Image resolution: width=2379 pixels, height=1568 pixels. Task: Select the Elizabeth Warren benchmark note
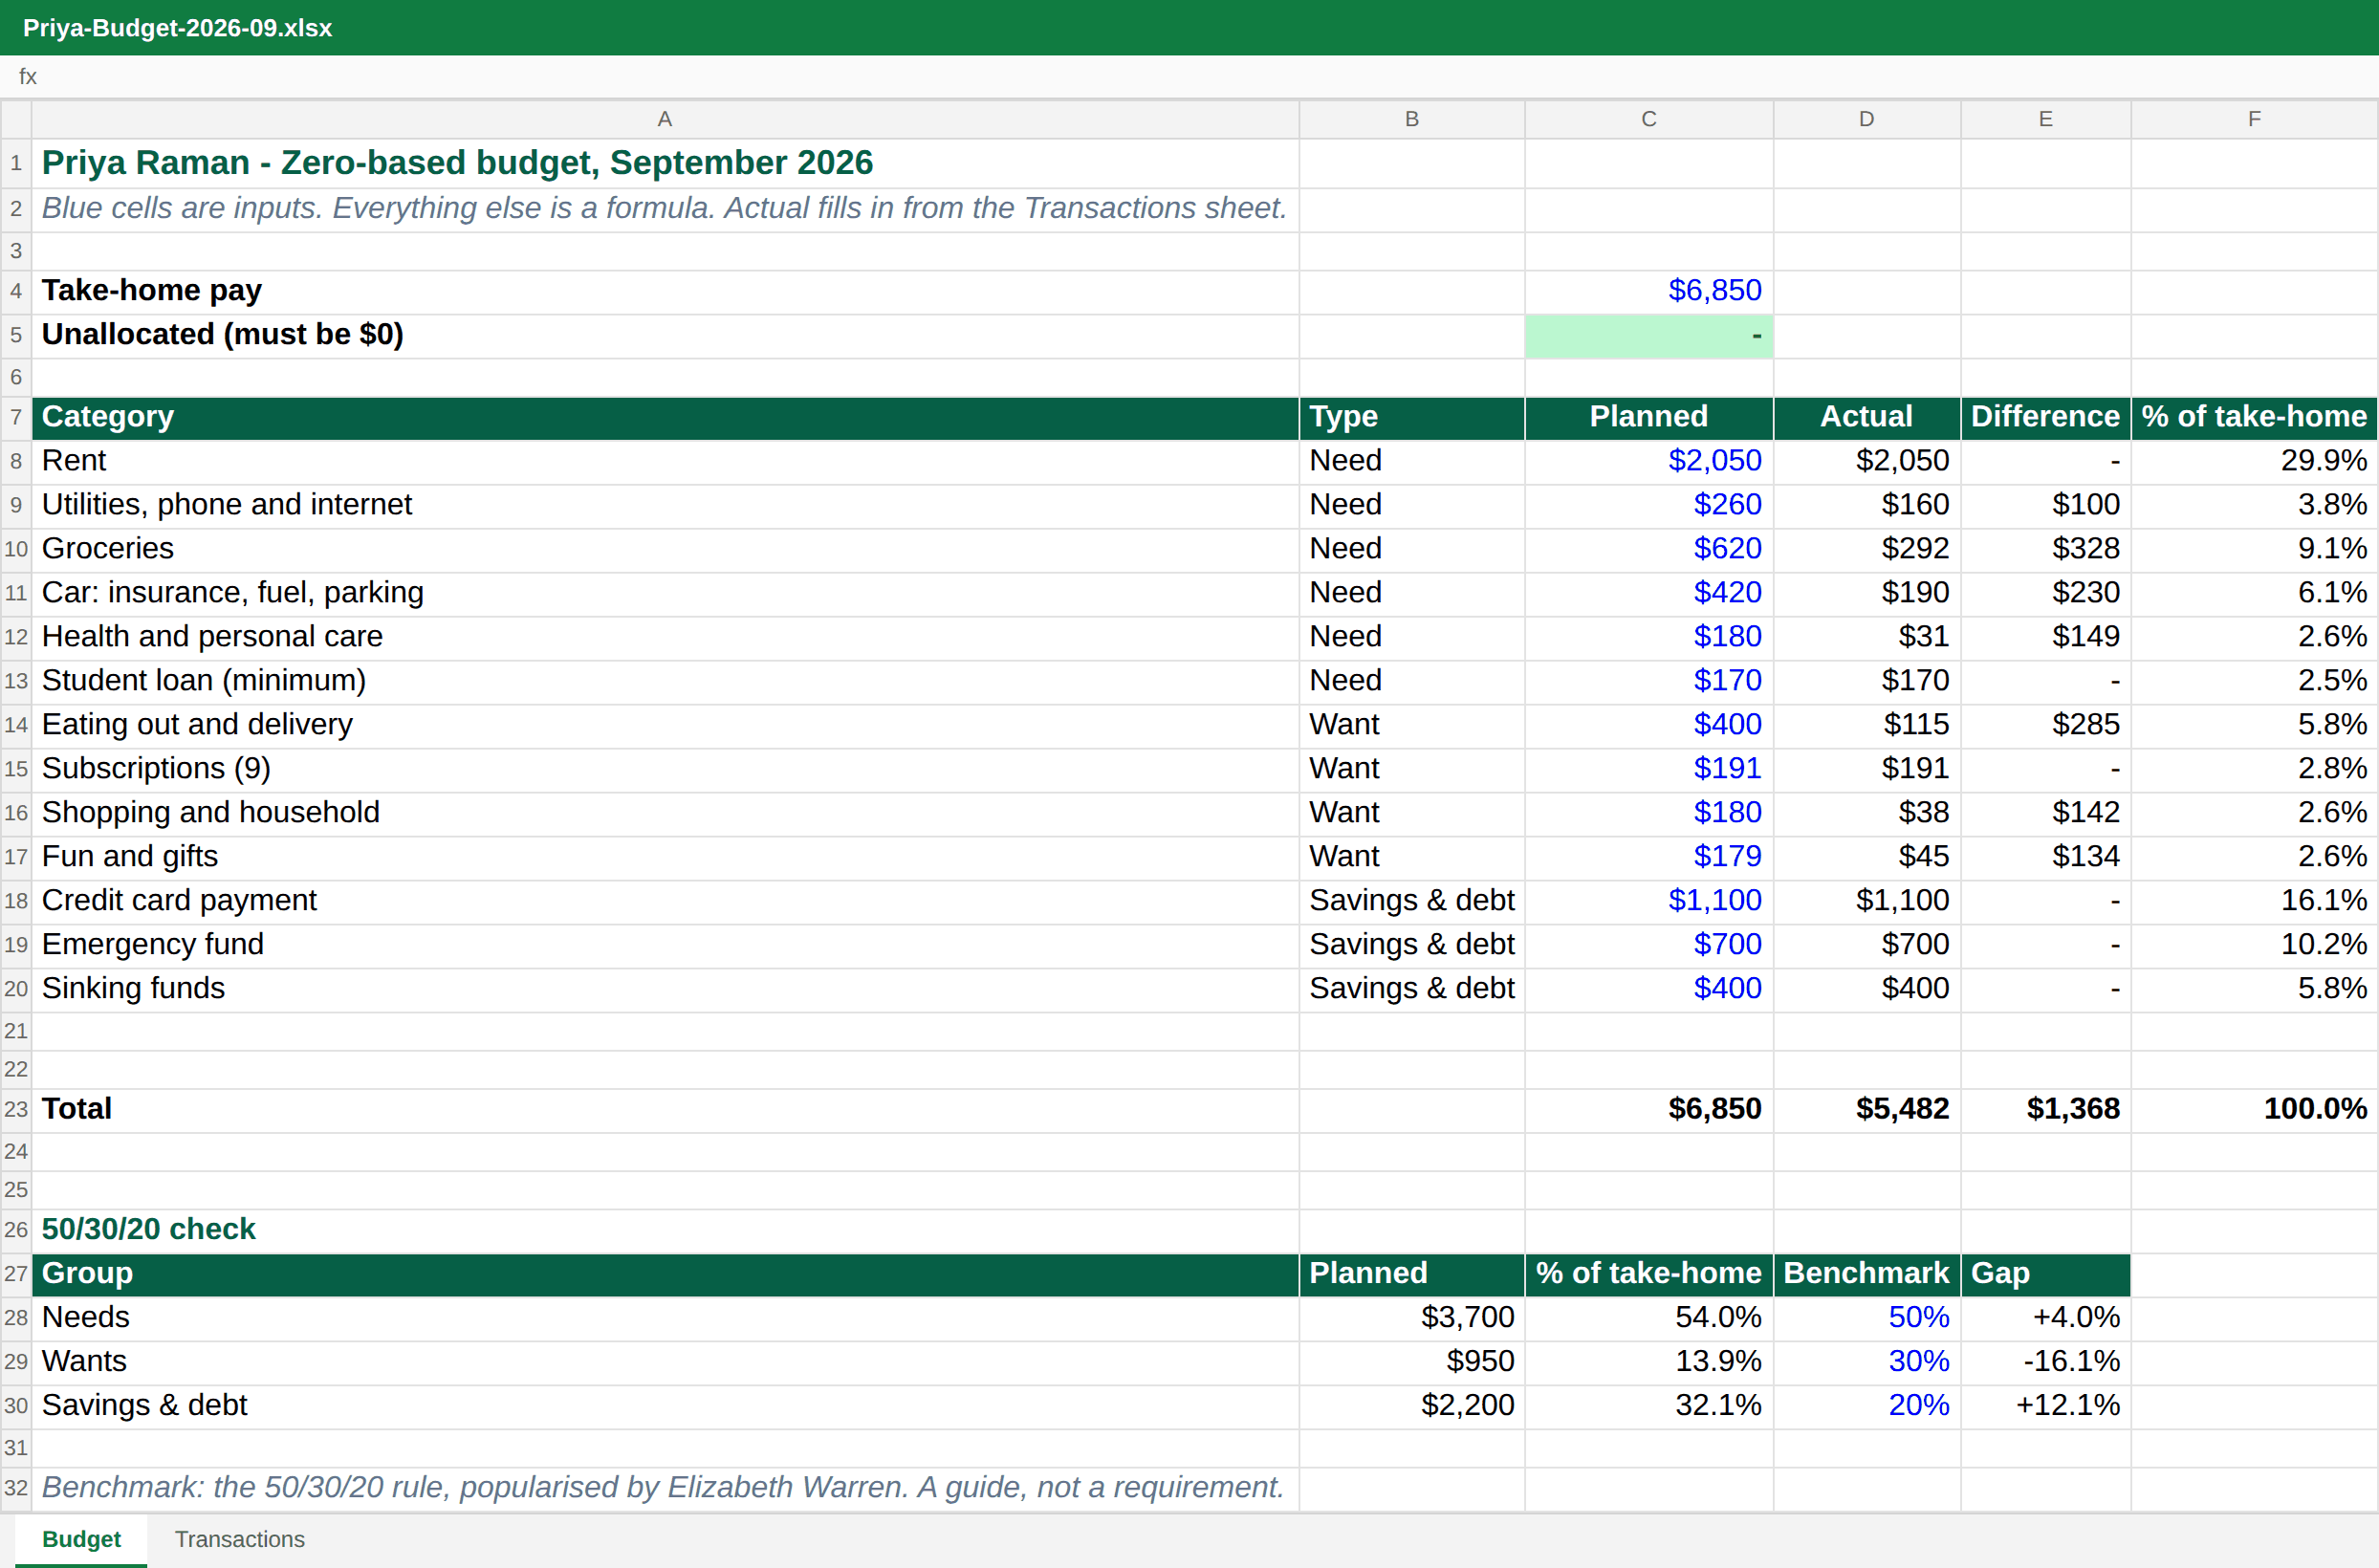click(665, 1488)
